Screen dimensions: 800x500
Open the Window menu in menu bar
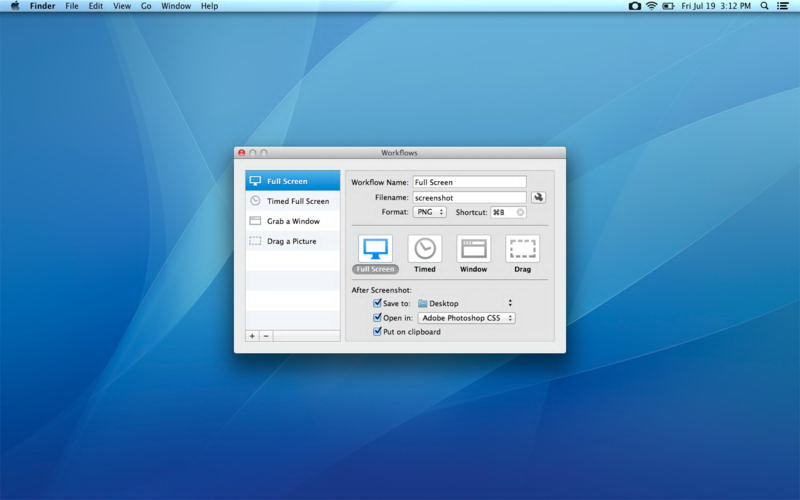coord(176,6)
